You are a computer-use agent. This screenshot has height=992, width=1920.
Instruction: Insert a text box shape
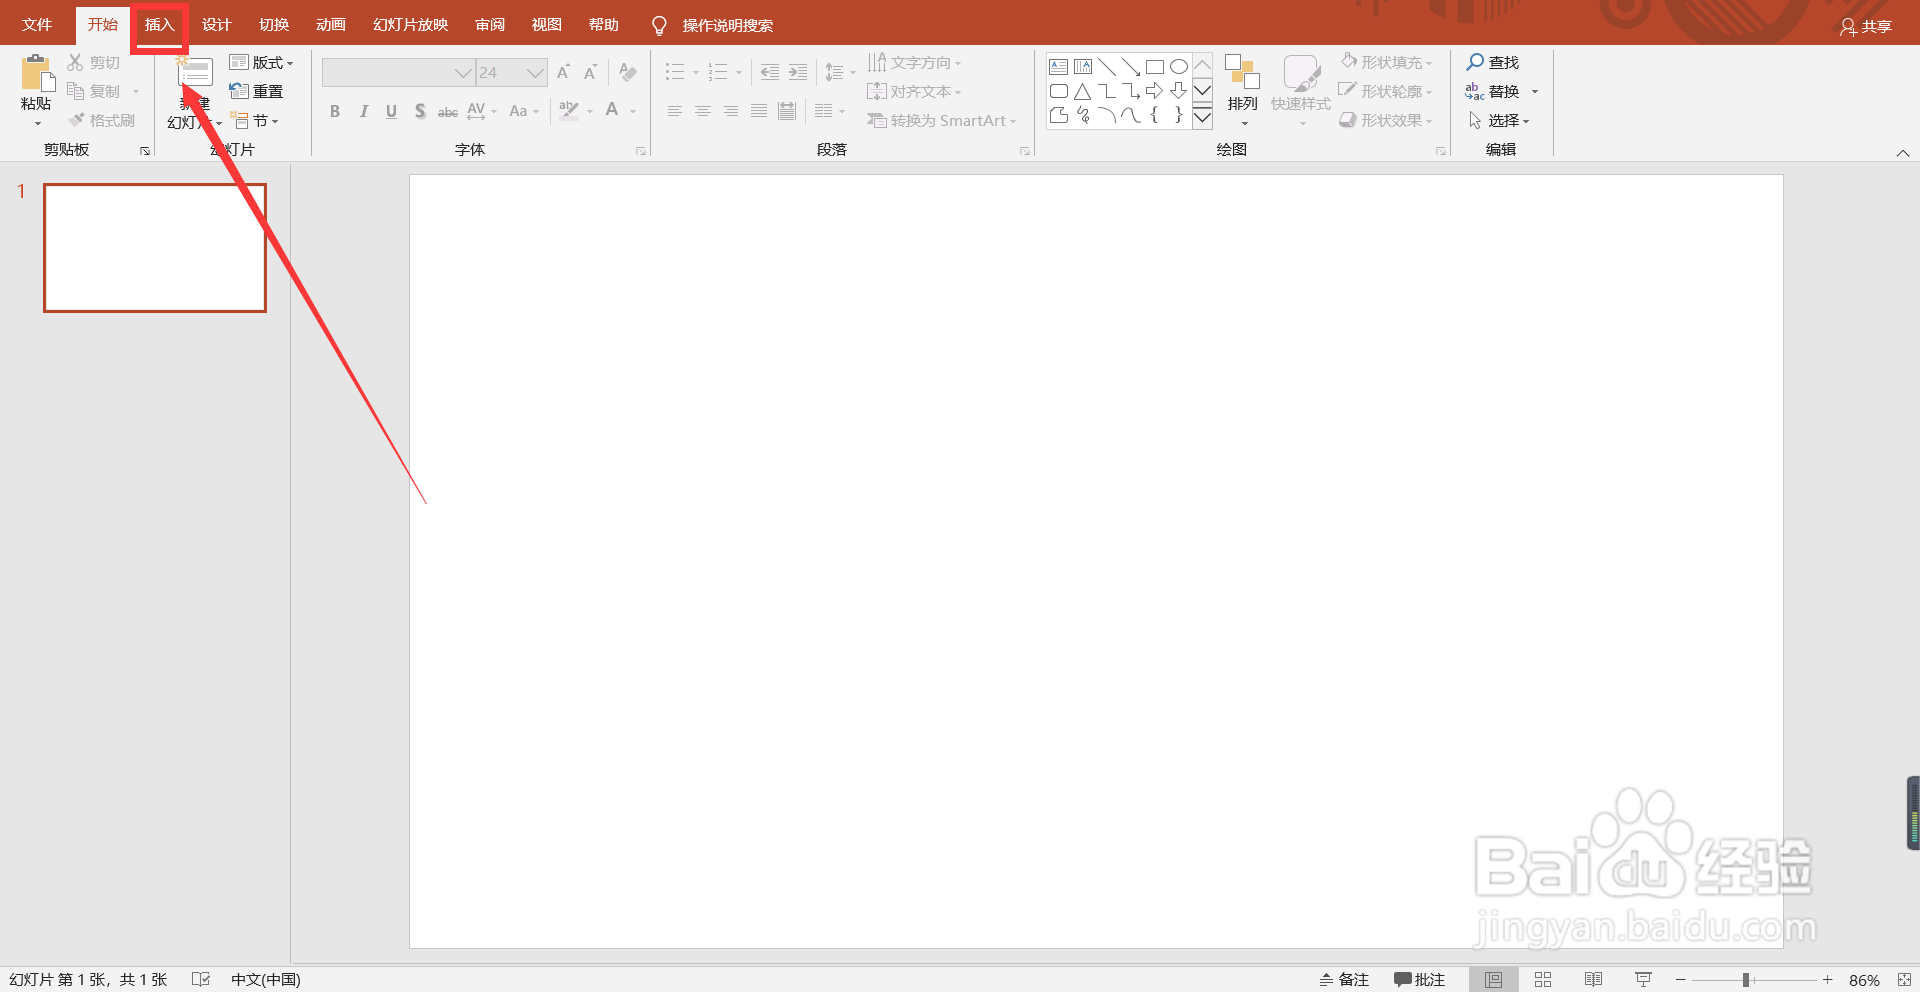point(1059,67)
